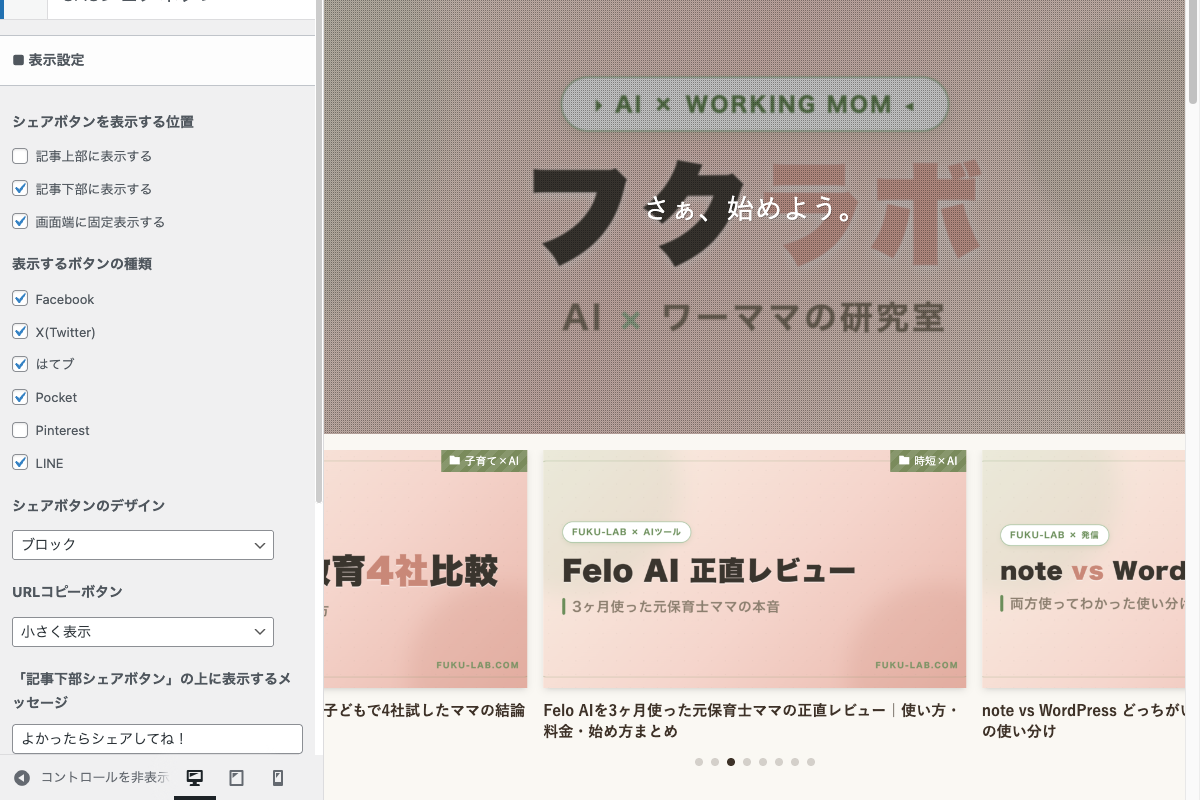Toggle the LINE checkbox
This screenshot has height=800, width=1200.
20,463
